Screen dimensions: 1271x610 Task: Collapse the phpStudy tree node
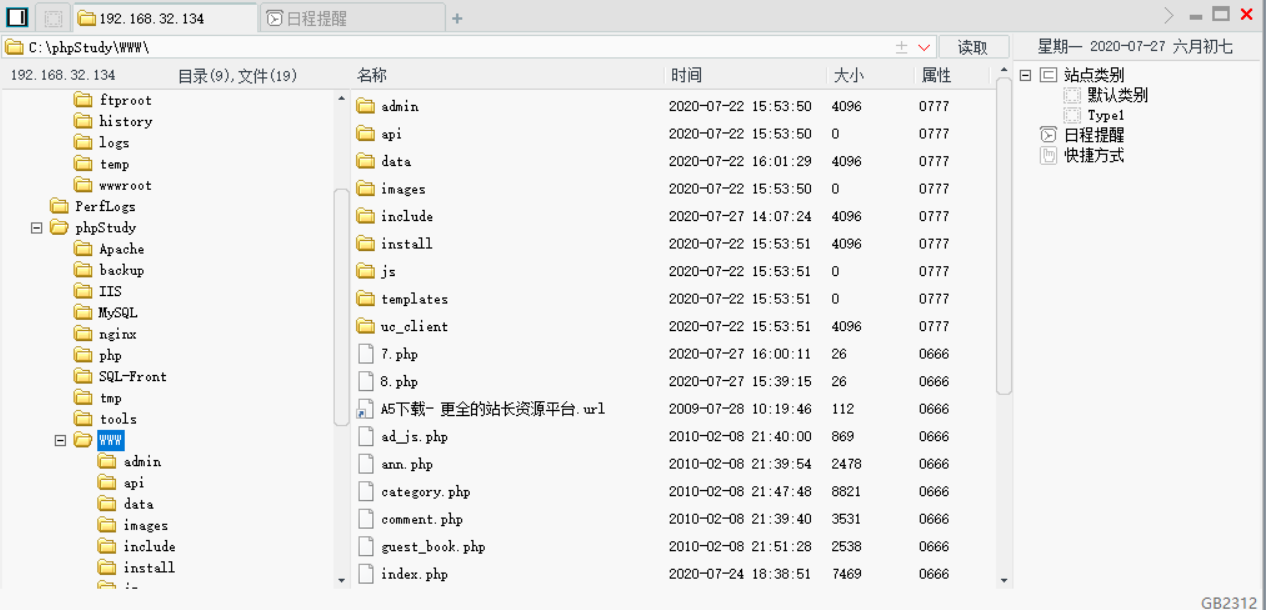tap(37, 228)
